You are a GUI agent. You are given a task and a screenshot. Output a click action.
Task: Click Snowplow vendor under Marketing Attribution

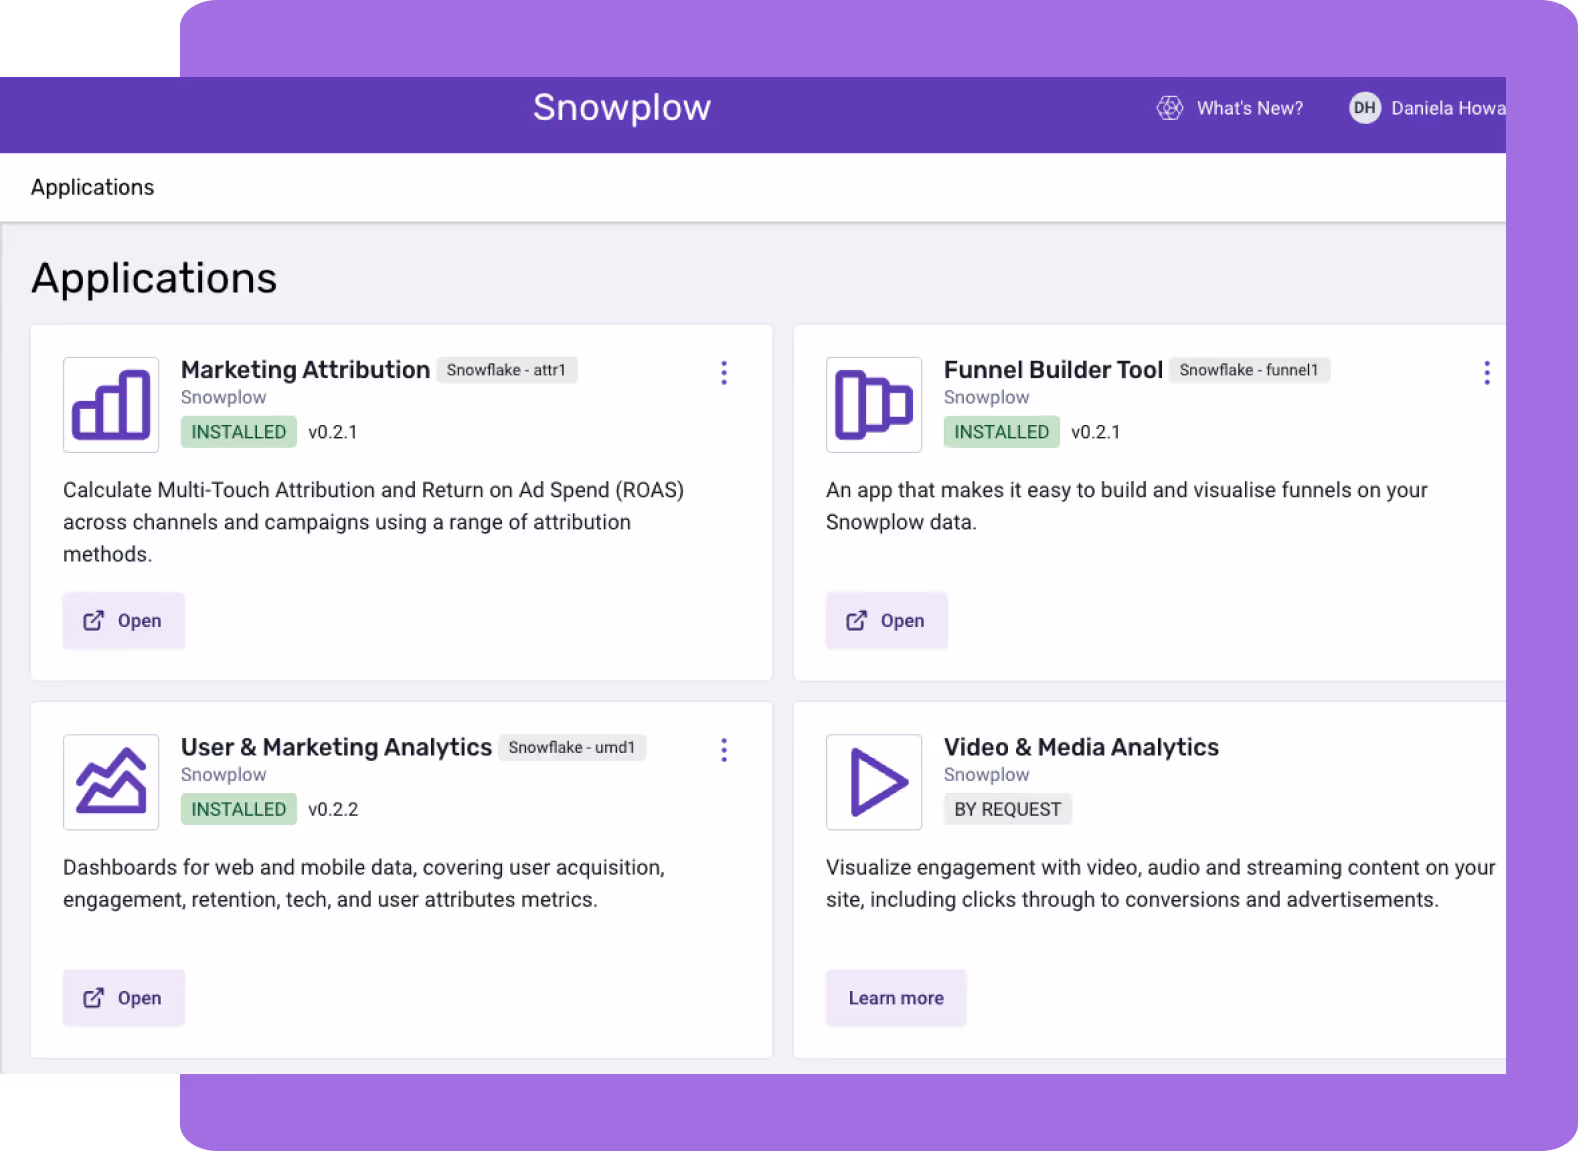[x=224, y=397]
